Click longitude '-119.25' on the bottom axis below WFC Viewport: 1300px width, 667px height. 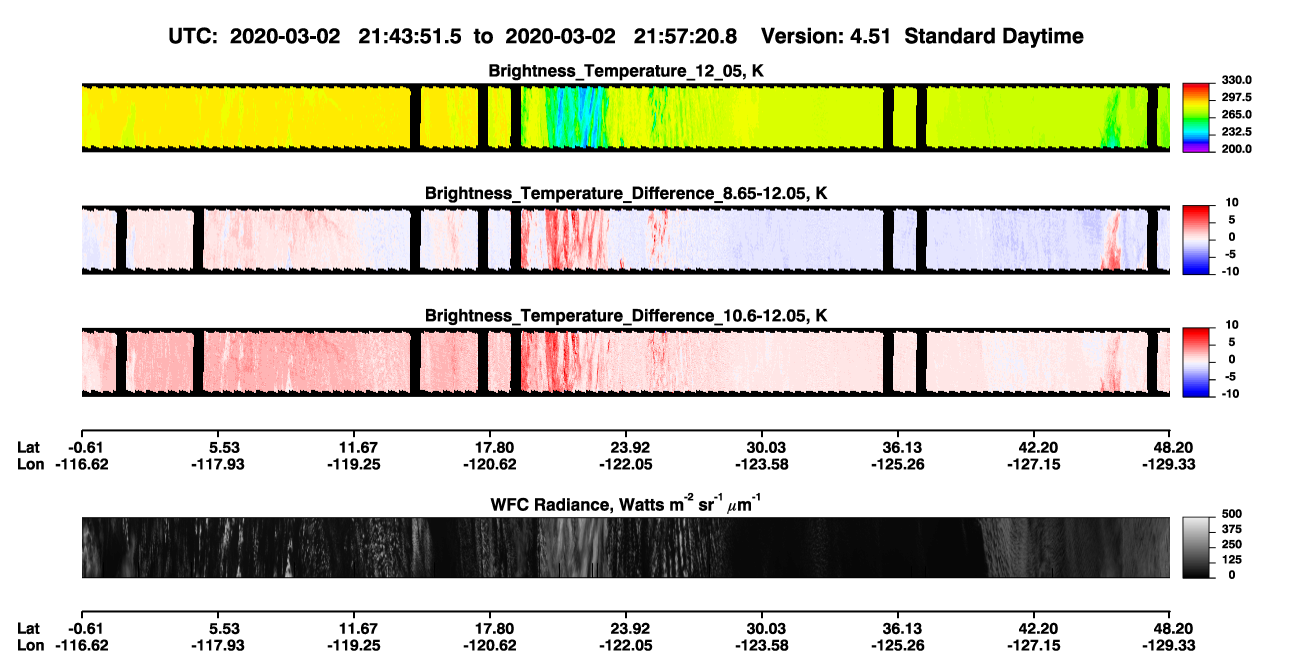(353, 645)
